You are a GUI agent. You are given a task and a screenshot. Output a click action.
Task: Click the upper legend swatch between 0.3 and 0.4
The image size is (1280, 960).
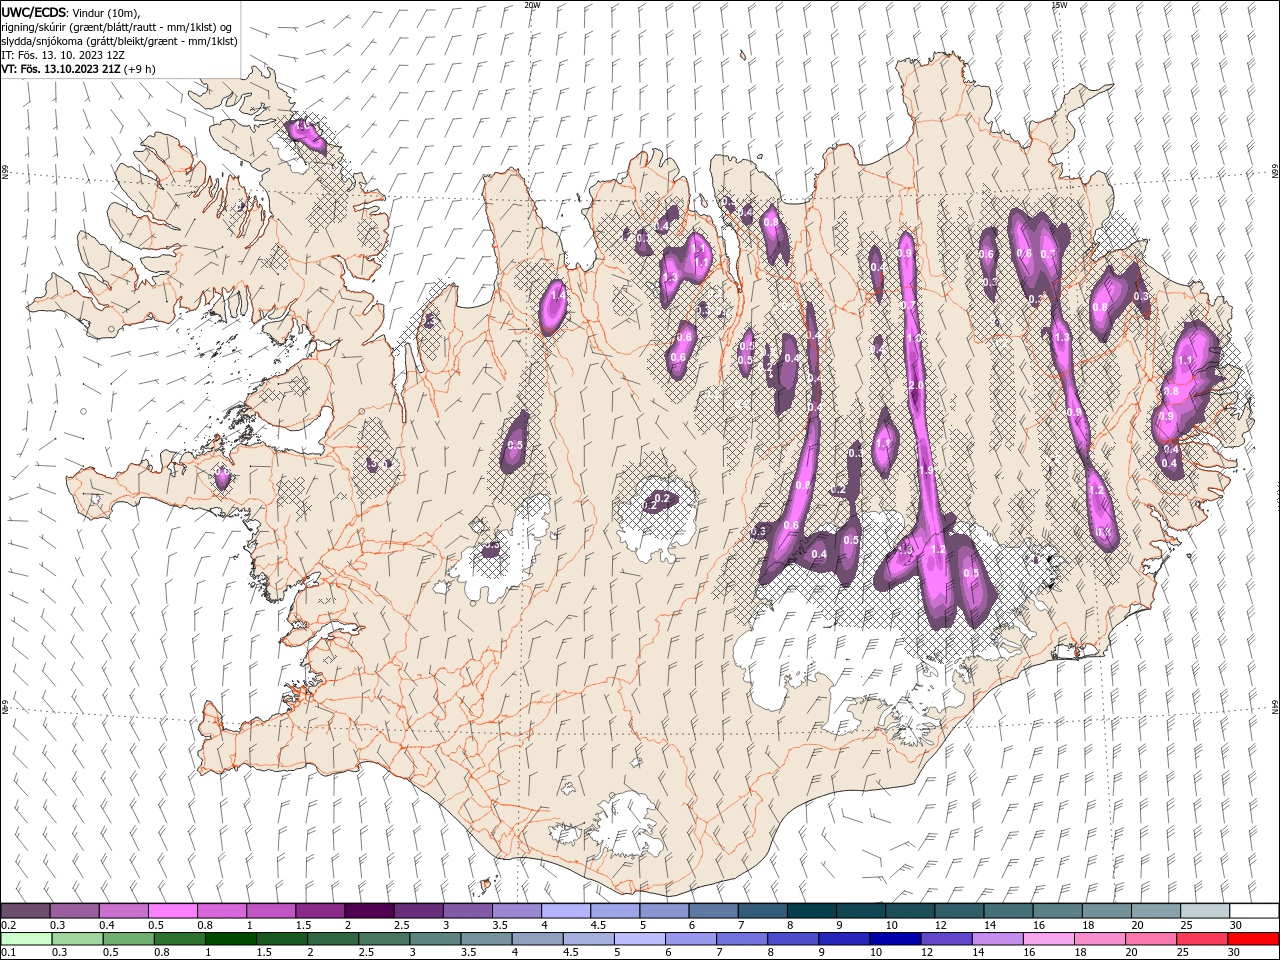75,911
